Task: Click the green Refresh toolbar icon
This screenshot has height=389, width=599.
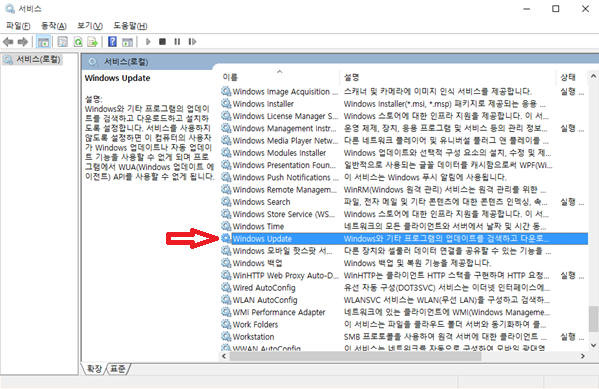Action: pos(78,42)
